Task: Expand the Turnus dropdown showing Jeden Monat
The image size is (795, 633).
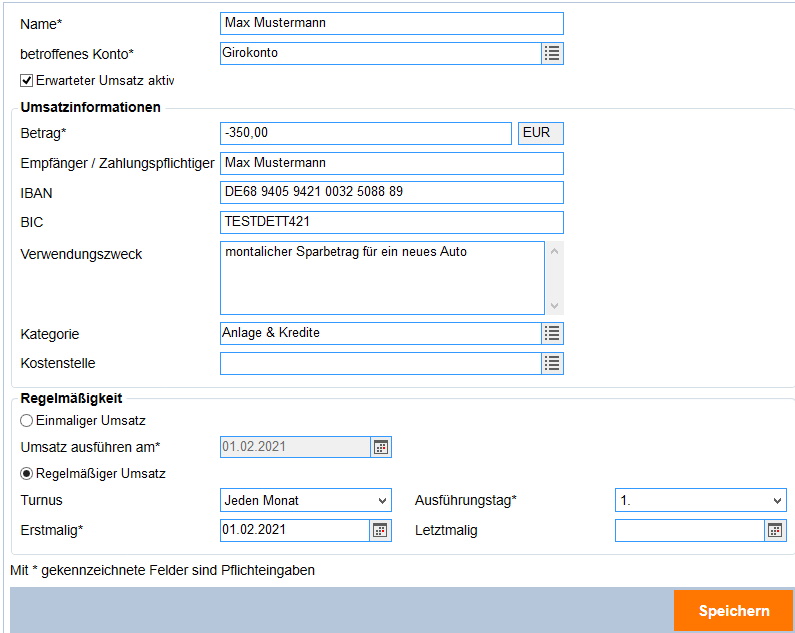Action: 305,500
